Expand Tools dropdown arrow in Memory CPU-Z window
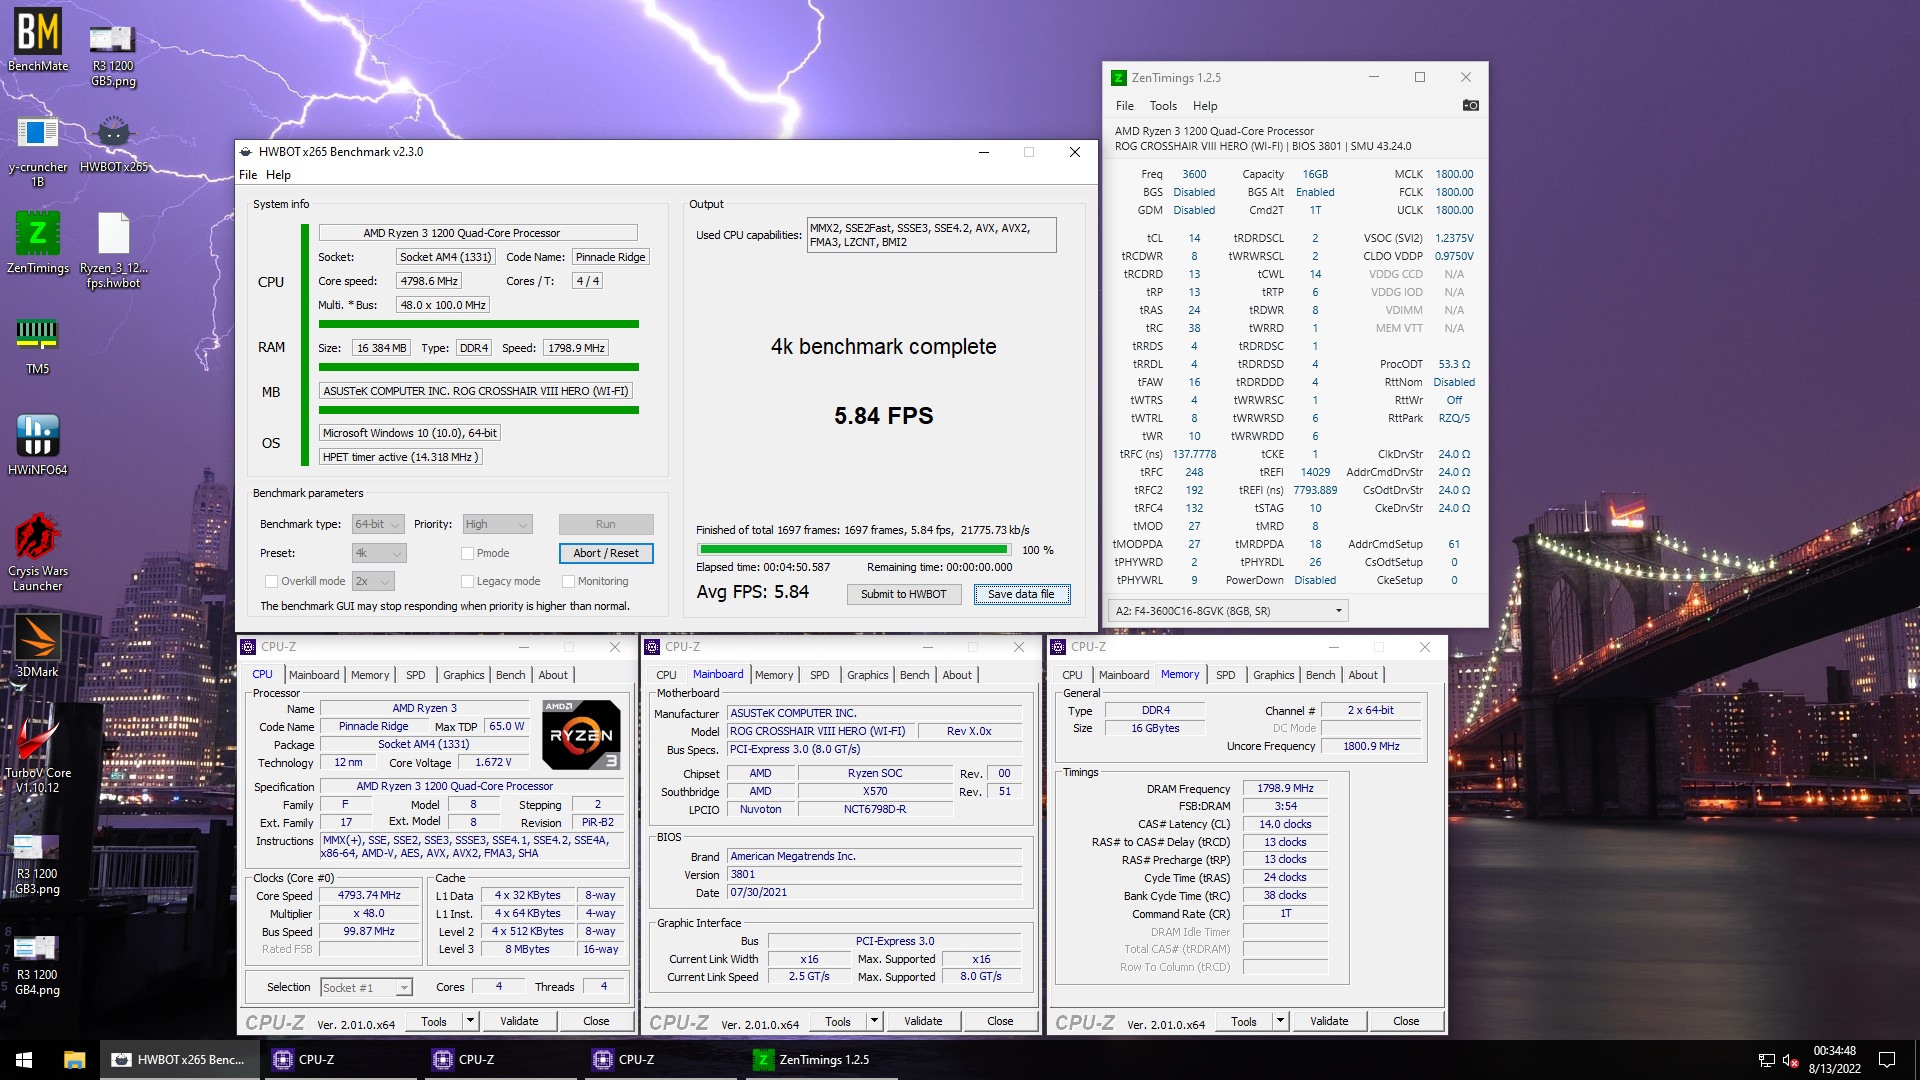 tap(1280, 1021)
